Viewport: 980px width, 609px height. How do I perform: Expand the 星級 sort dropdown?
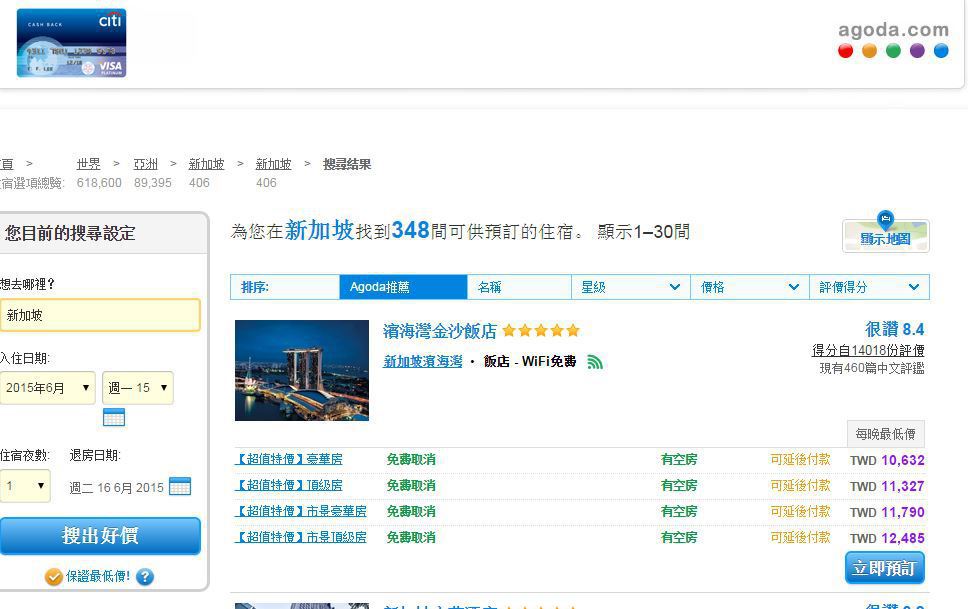(631, 287)
